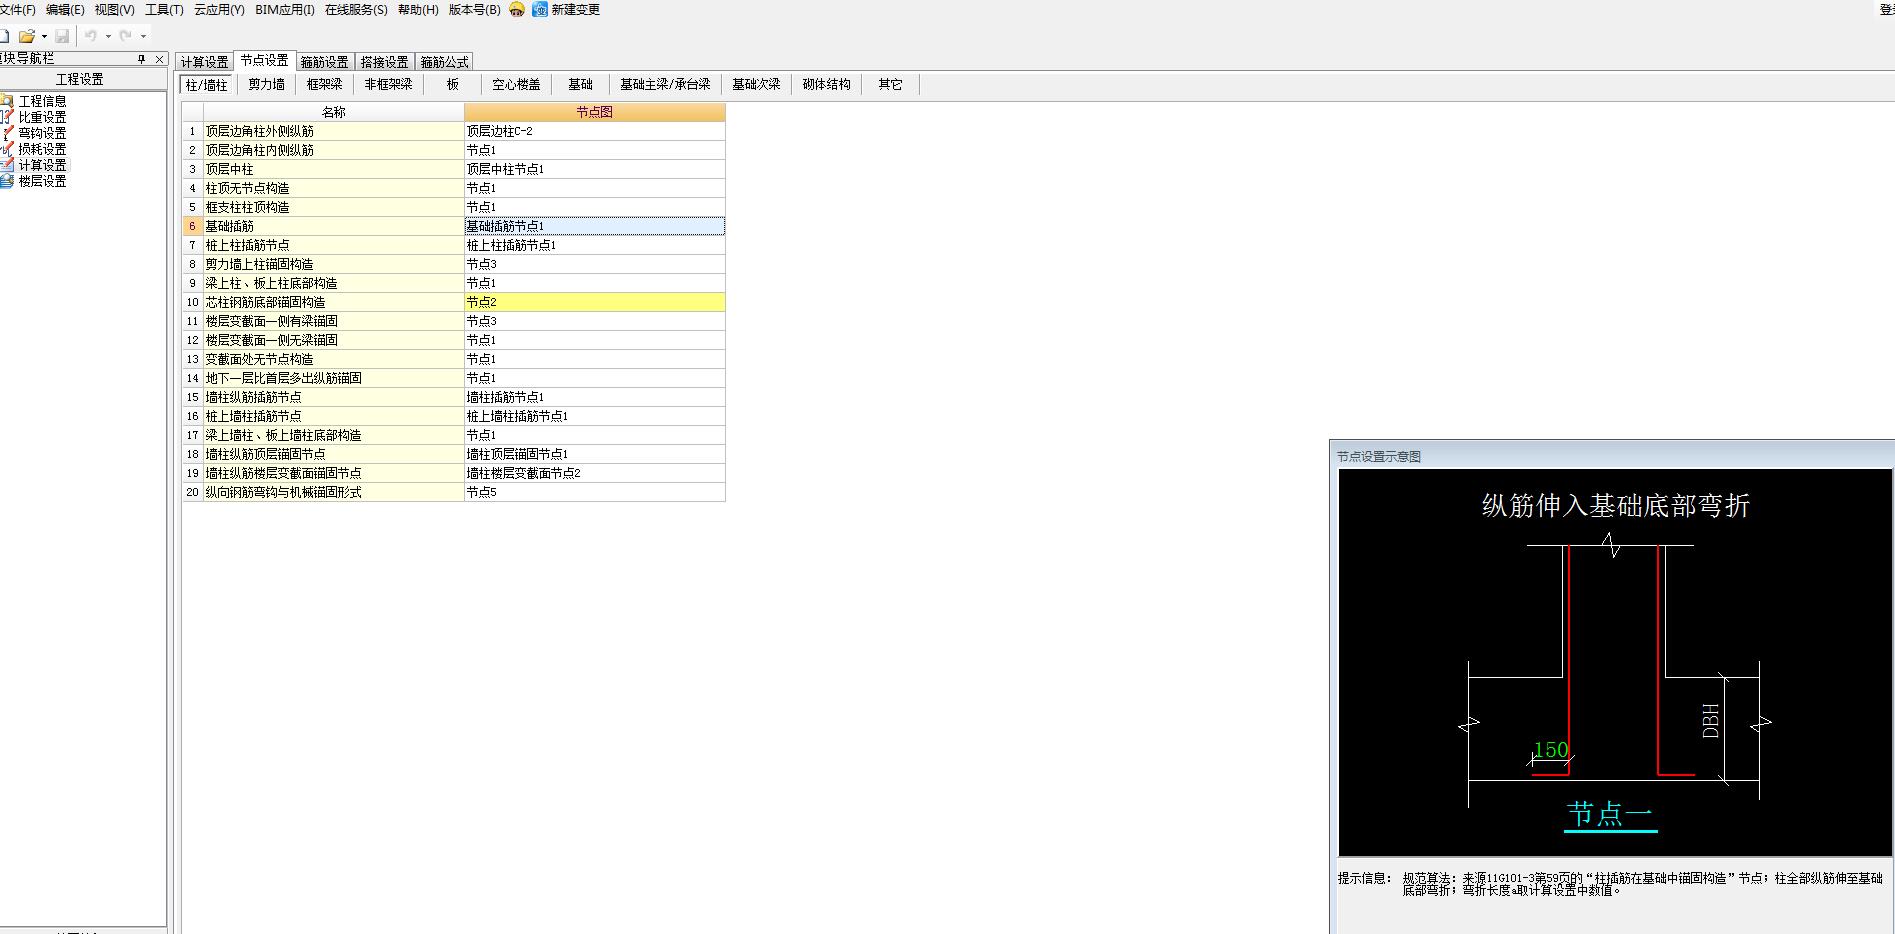Click the 比重设置 item icon
Image resolution: width=1895 pixels, height=934 pixels.
click(7, 117)
